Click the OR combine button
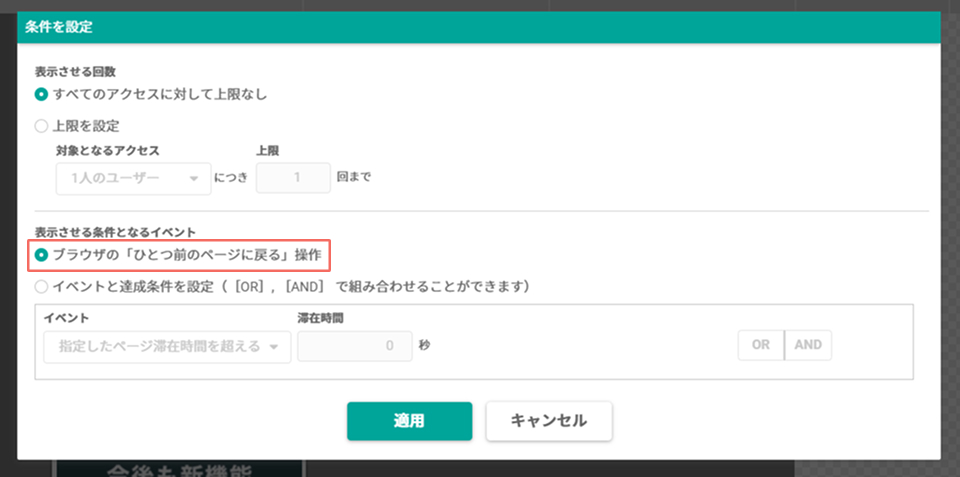This screenshot has width=960, height=477. pyautogui.click(x=761, y=345)
